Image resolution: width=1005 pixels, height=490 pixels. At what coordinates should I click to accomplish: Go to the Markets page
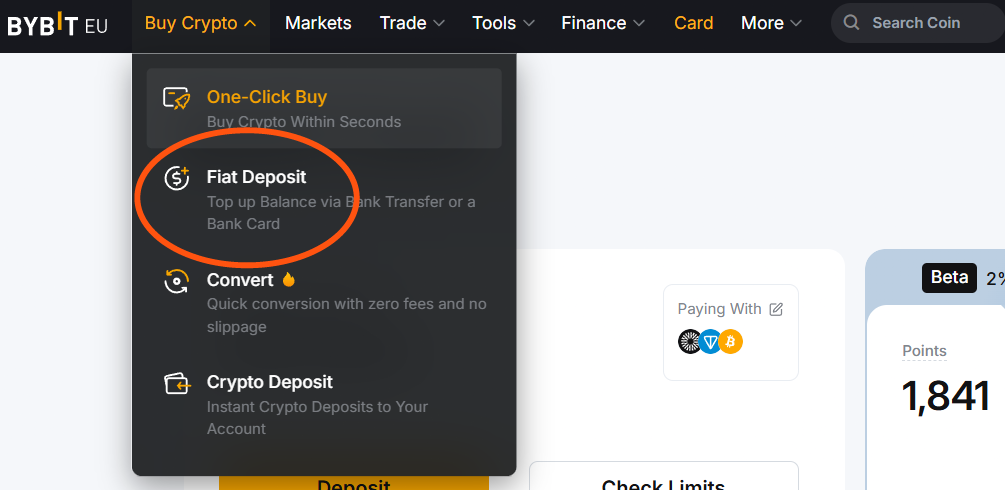pyautogui.click(x=318, y=23)
